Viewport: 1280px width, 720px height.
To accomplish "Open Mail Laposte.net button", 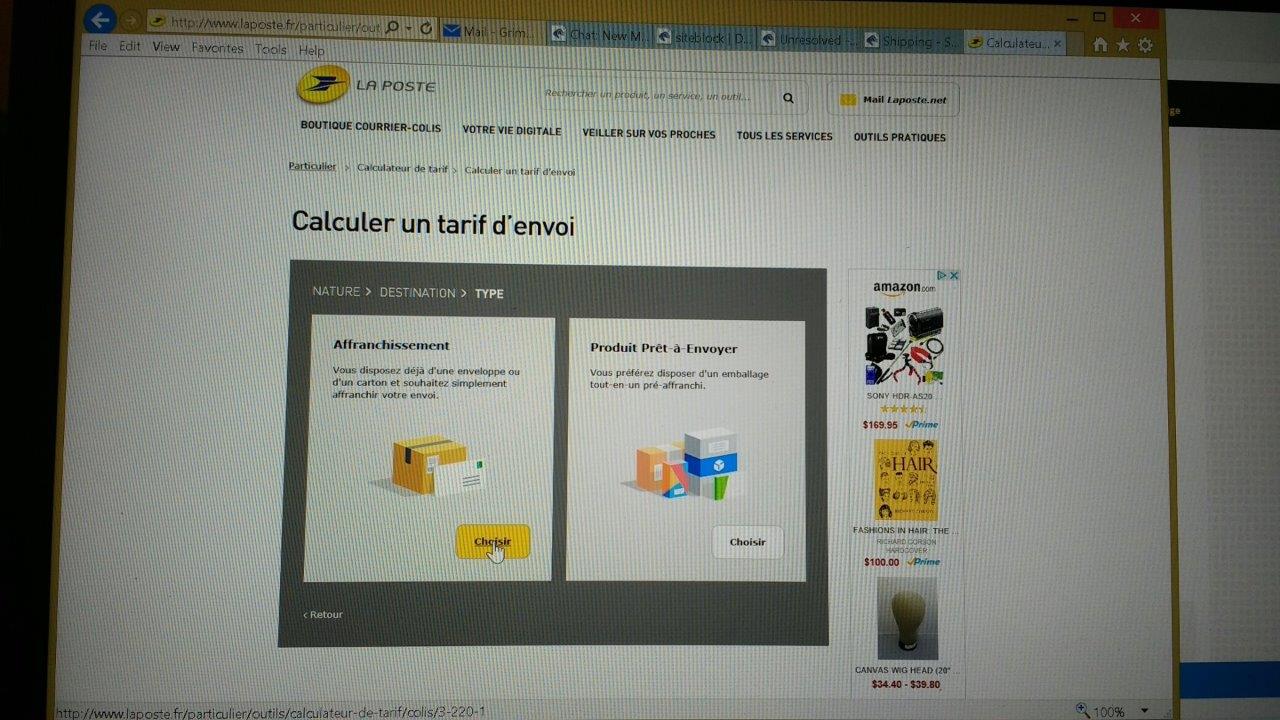I will pos(893,100).
